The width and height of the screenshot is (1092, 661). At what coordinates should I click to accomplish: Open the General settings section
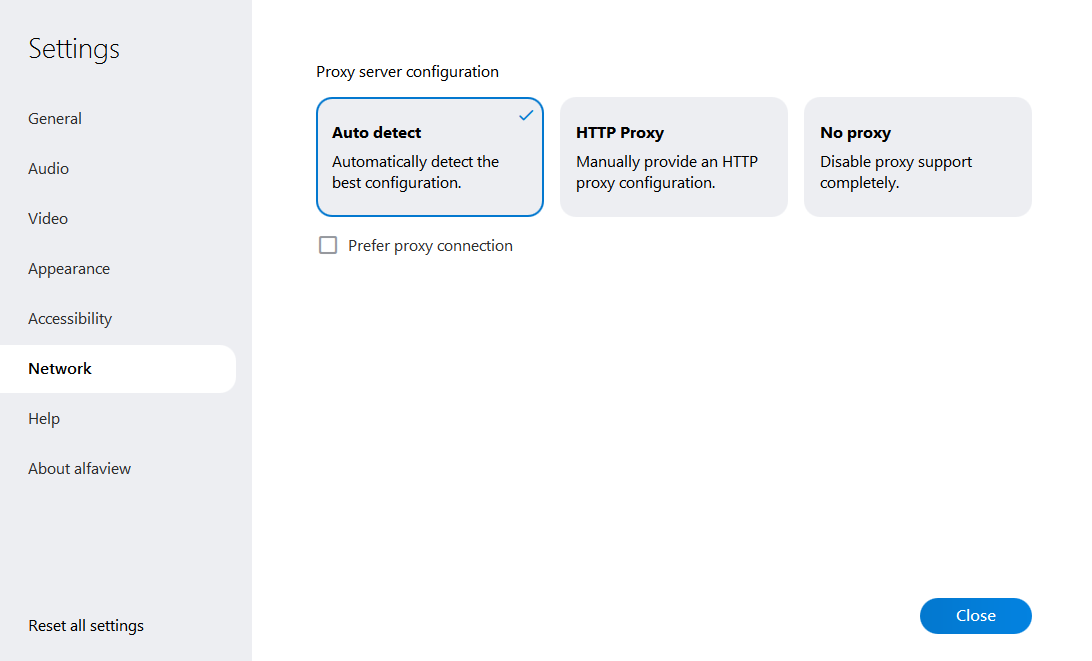tap(55, 119)
